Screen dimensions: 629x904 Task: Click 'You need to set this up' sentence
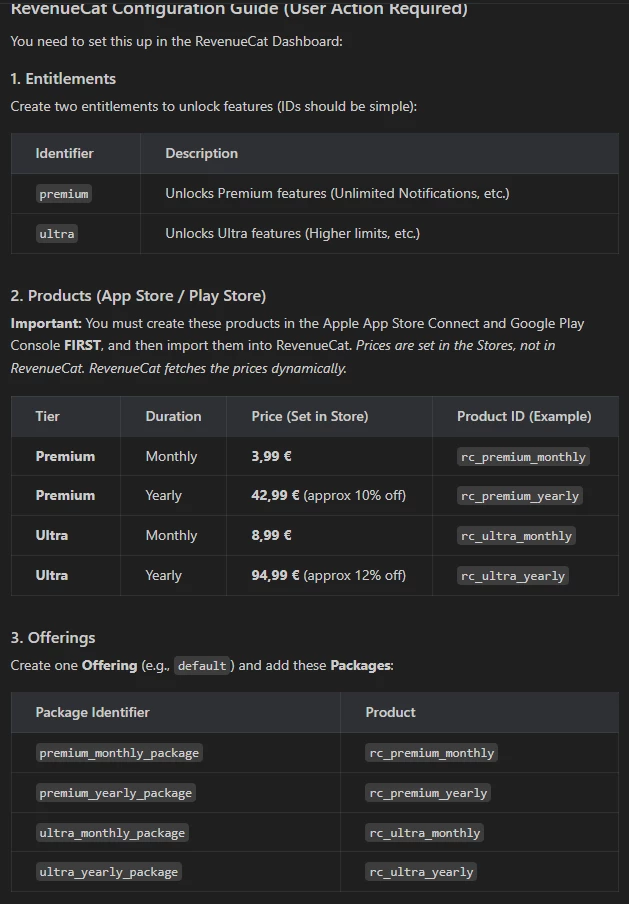click(176, 42)
